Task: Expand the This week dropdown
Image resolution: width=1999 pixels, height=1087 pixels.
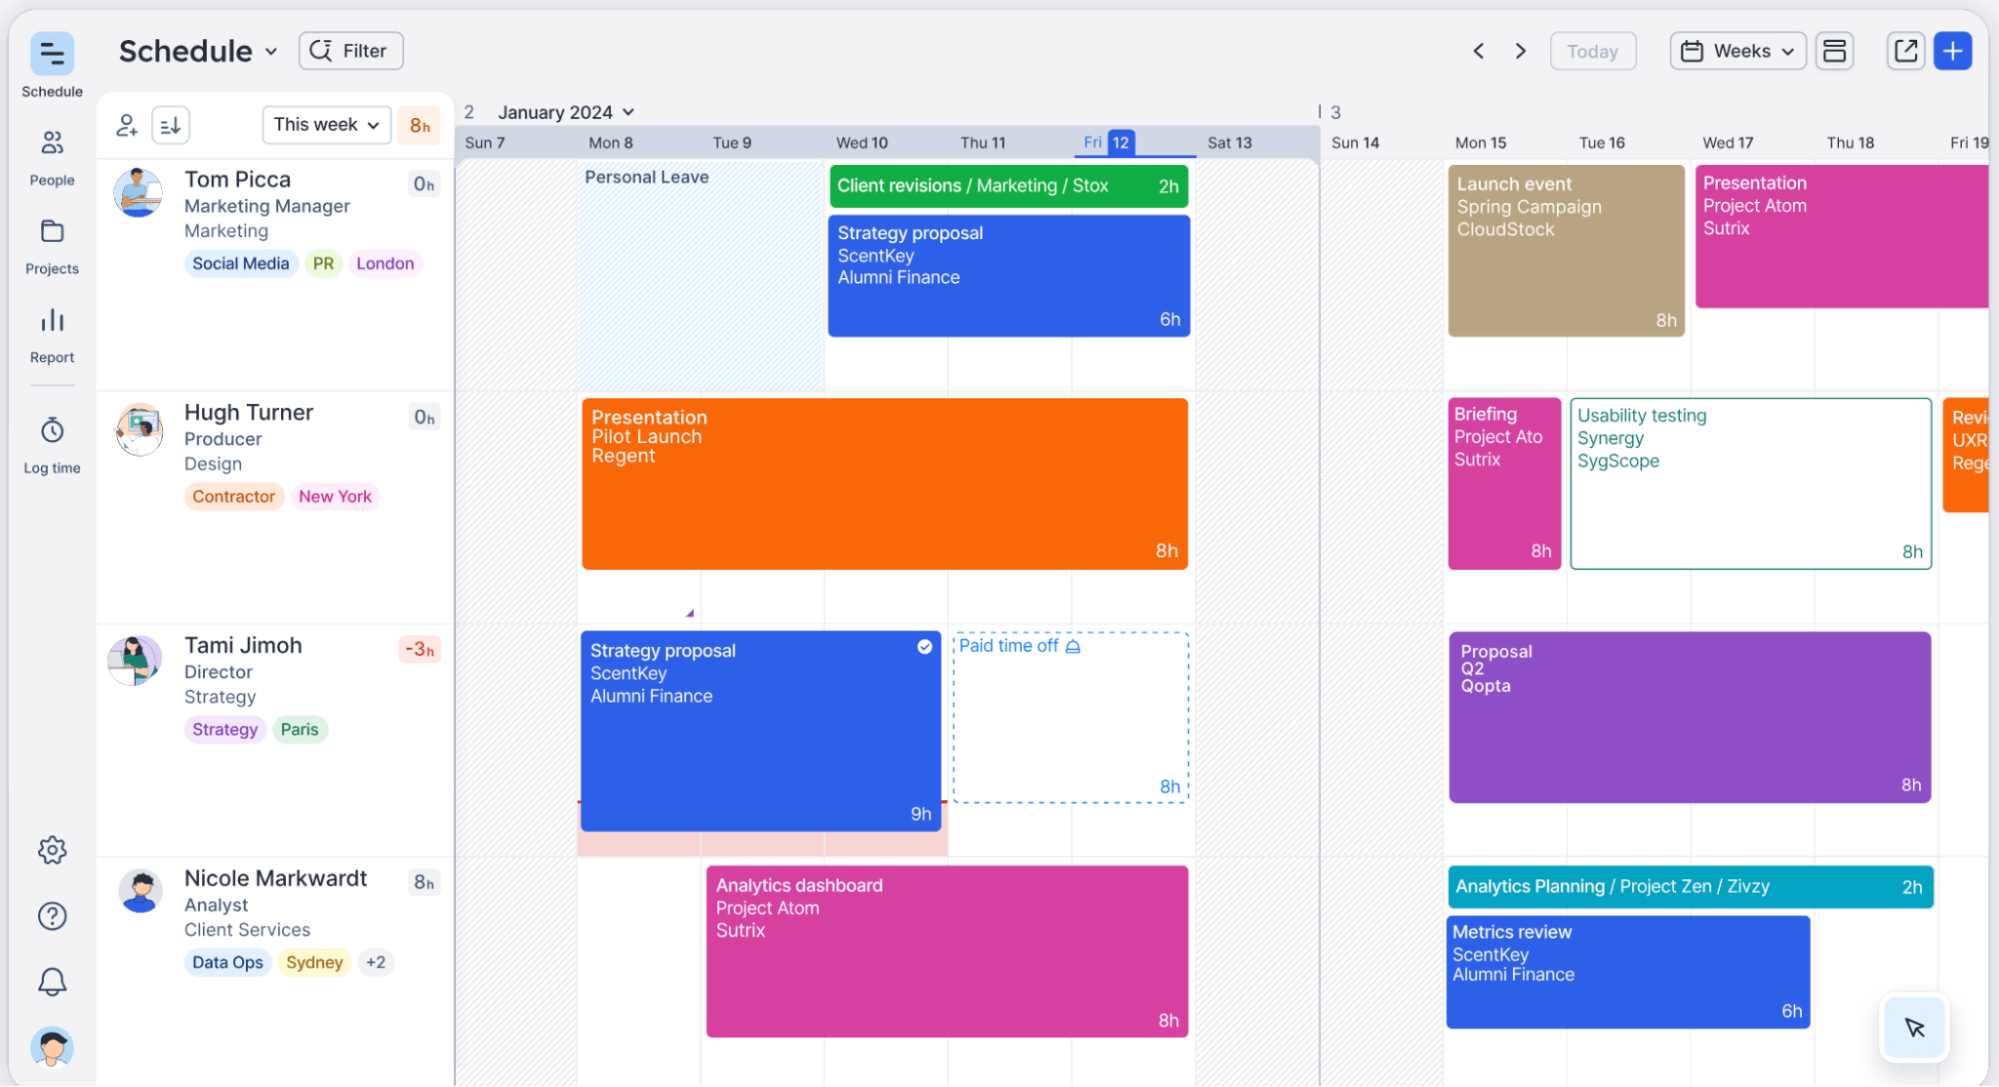Action: [x=326, y=125]
